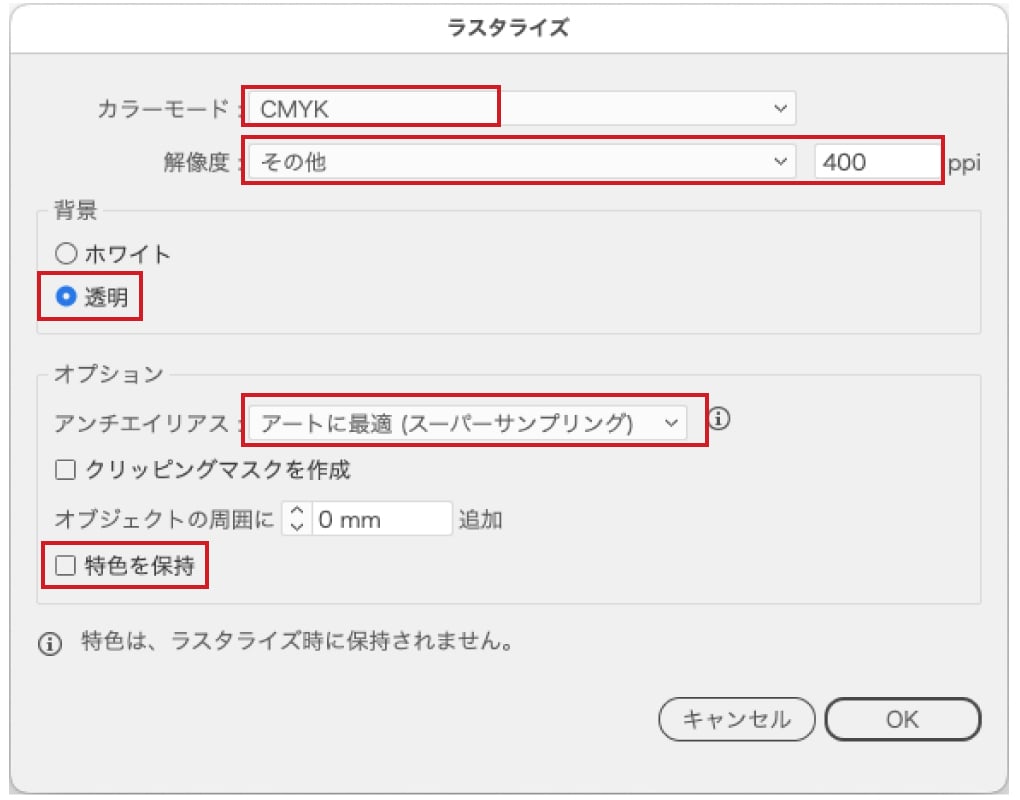Dismiss the dialog with キャンセル
The width and height of the screenshot is (1020, 800).
pos(736,719)
